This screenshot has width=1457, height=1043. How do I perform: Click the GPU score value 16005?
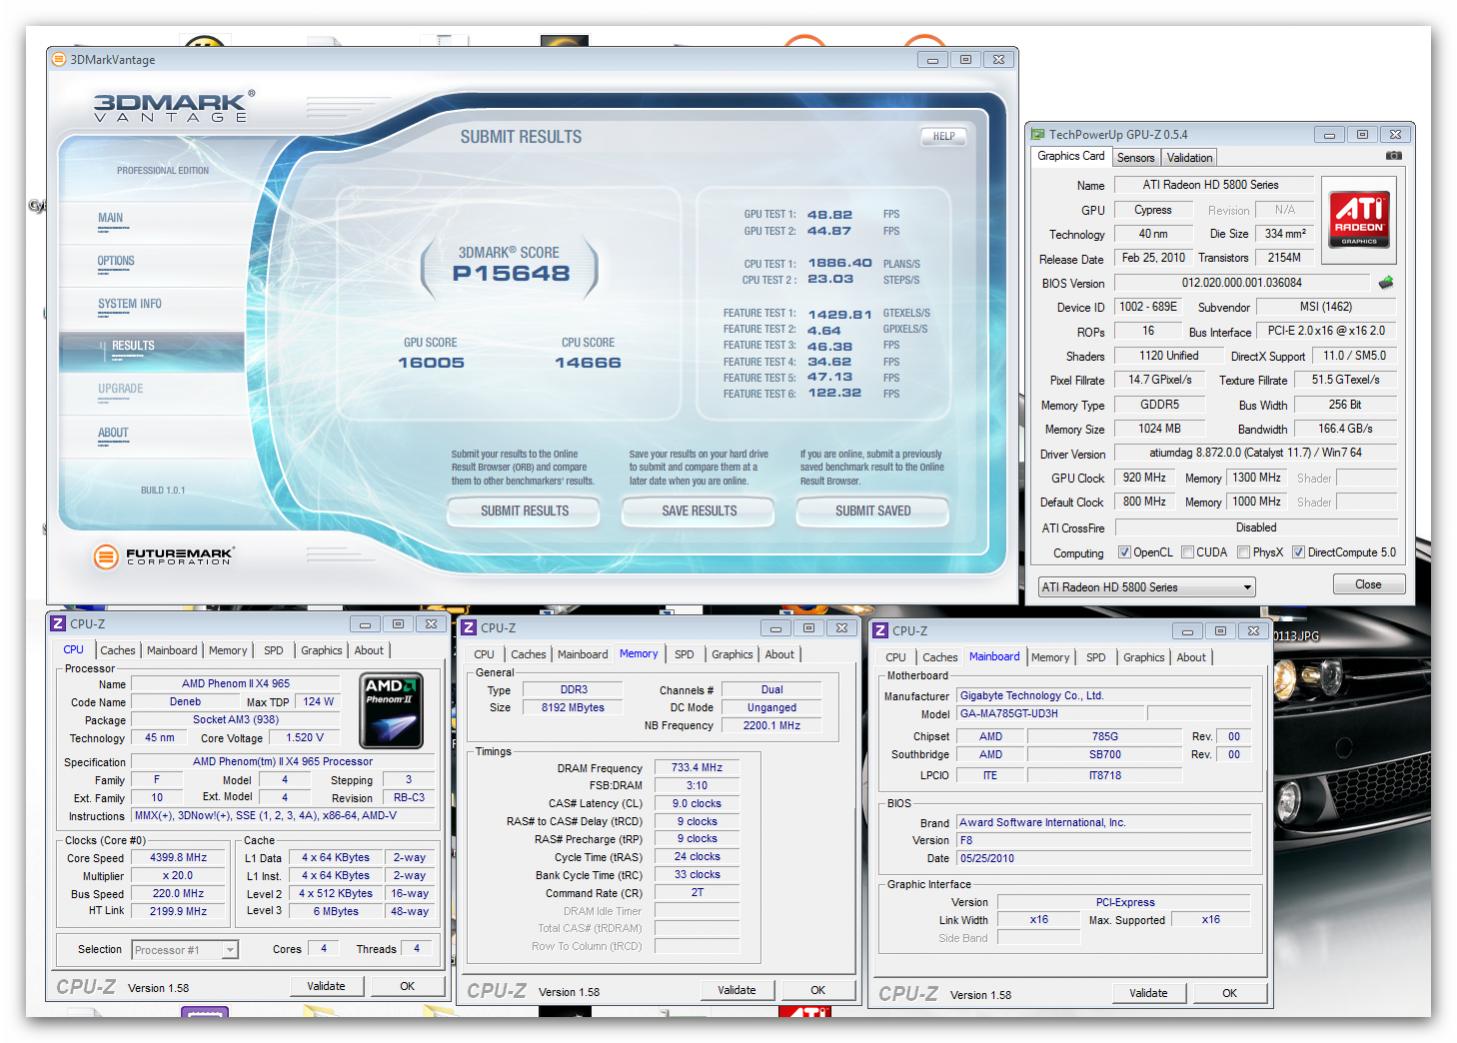coord(431,363)
